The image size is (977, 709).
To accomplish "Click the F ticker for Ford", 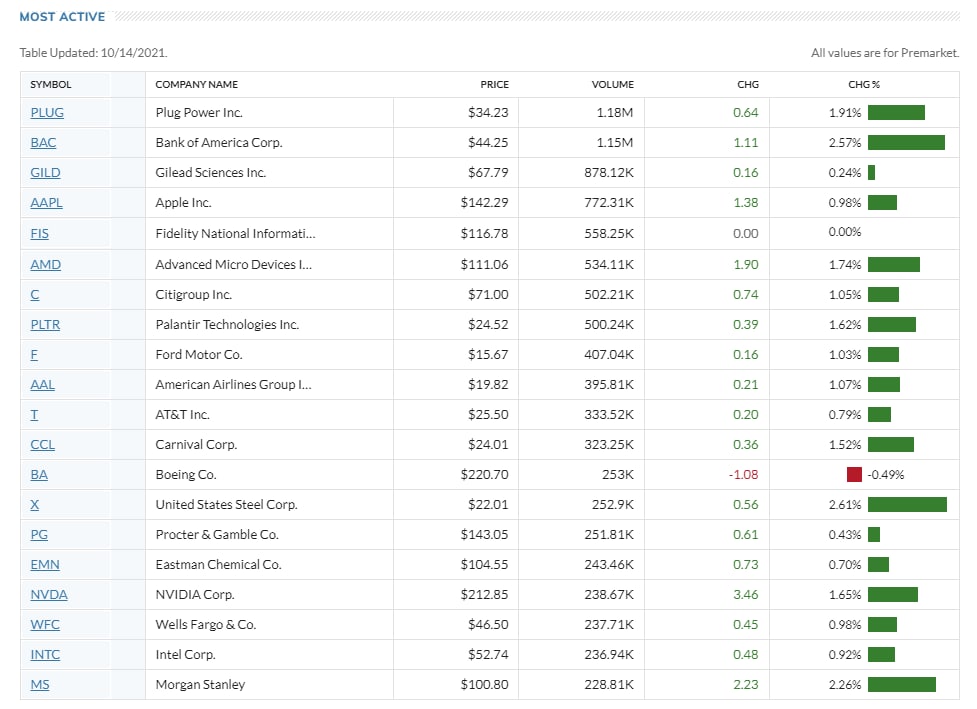I will [34, 354].
